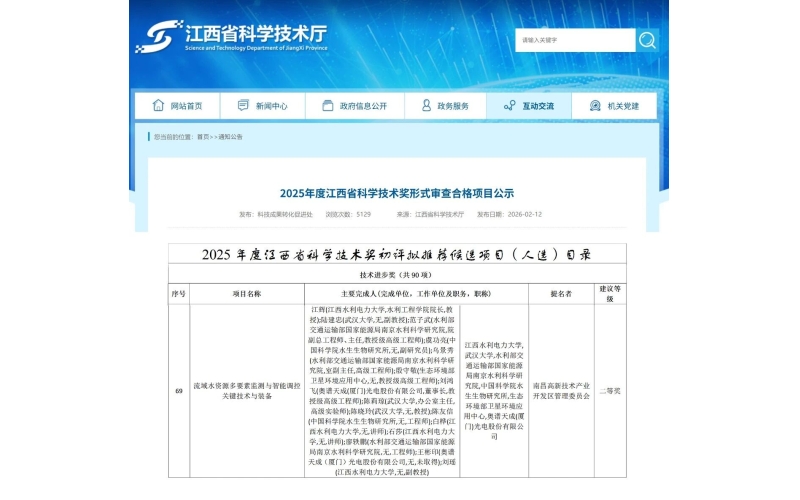This screenshot has width=800, height=500.
Task: Click the publisher text 科技成果转化促进处
Action: pos(285,214)
